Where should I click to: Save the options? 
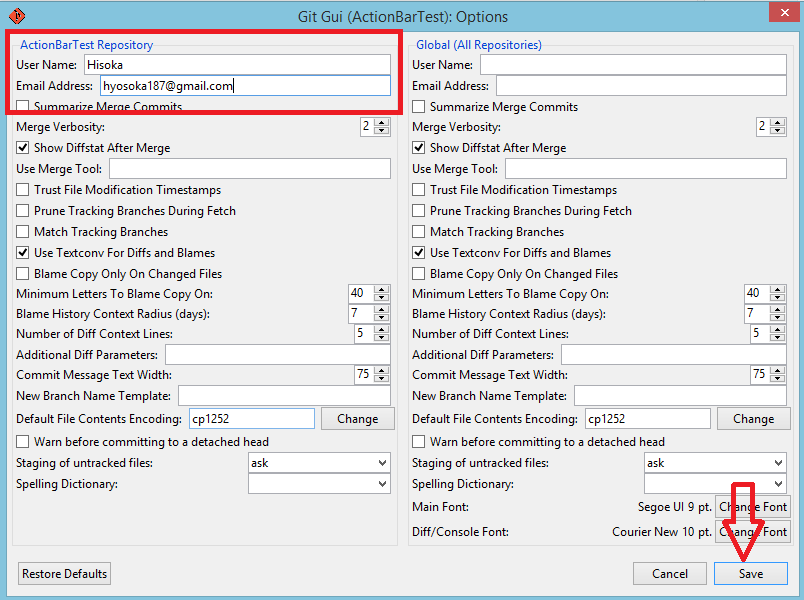point(751,573)
